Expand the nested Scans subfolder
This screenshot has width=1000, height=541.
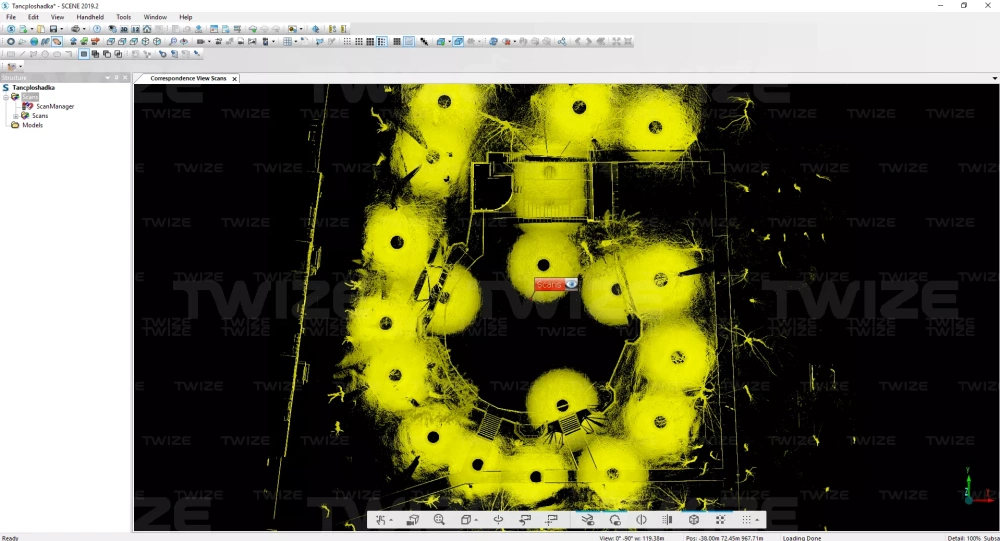coord(15,116)
